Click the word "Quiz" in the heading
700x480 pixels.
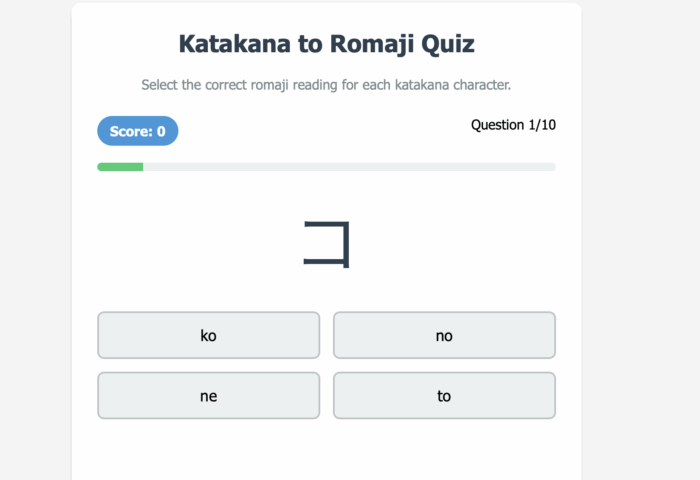click(447, 44)
